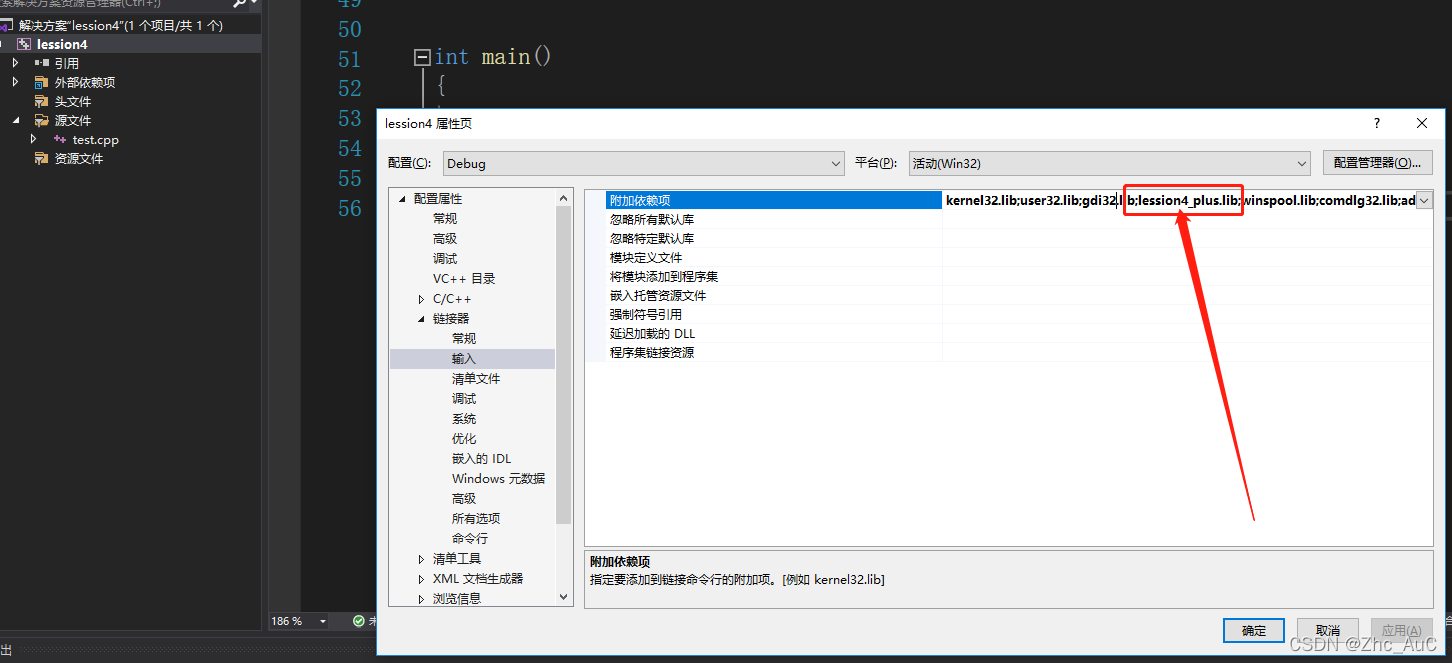
Task: Click the 源文件 folder icon
Action: [42, 120]
